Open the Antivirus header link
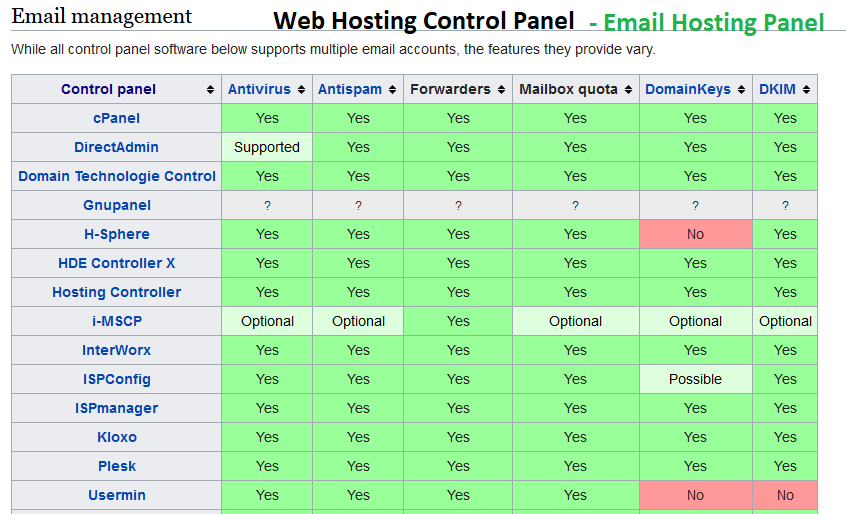846x514 pixels. click(259, 89)
